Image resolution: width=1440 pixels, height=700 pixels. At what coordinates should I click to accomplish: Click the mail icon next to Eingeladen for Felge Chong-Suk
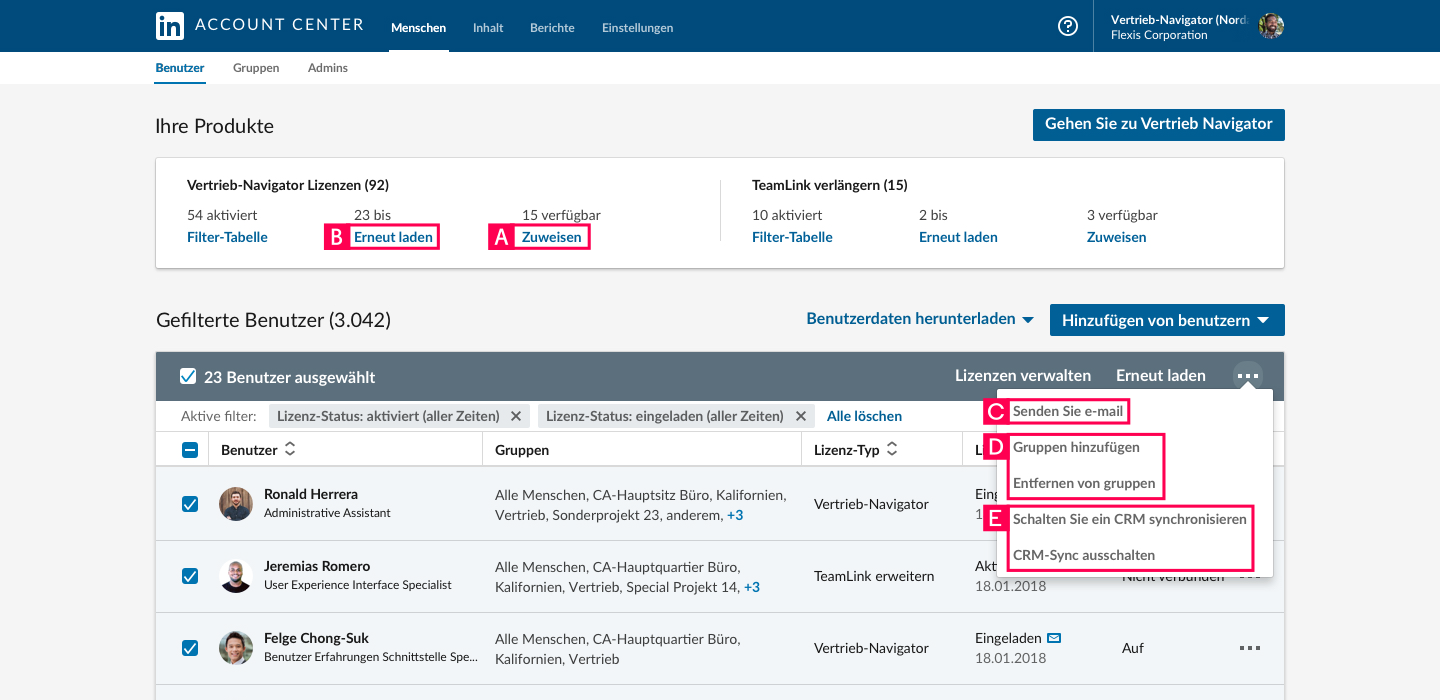tap(1054, 638)
